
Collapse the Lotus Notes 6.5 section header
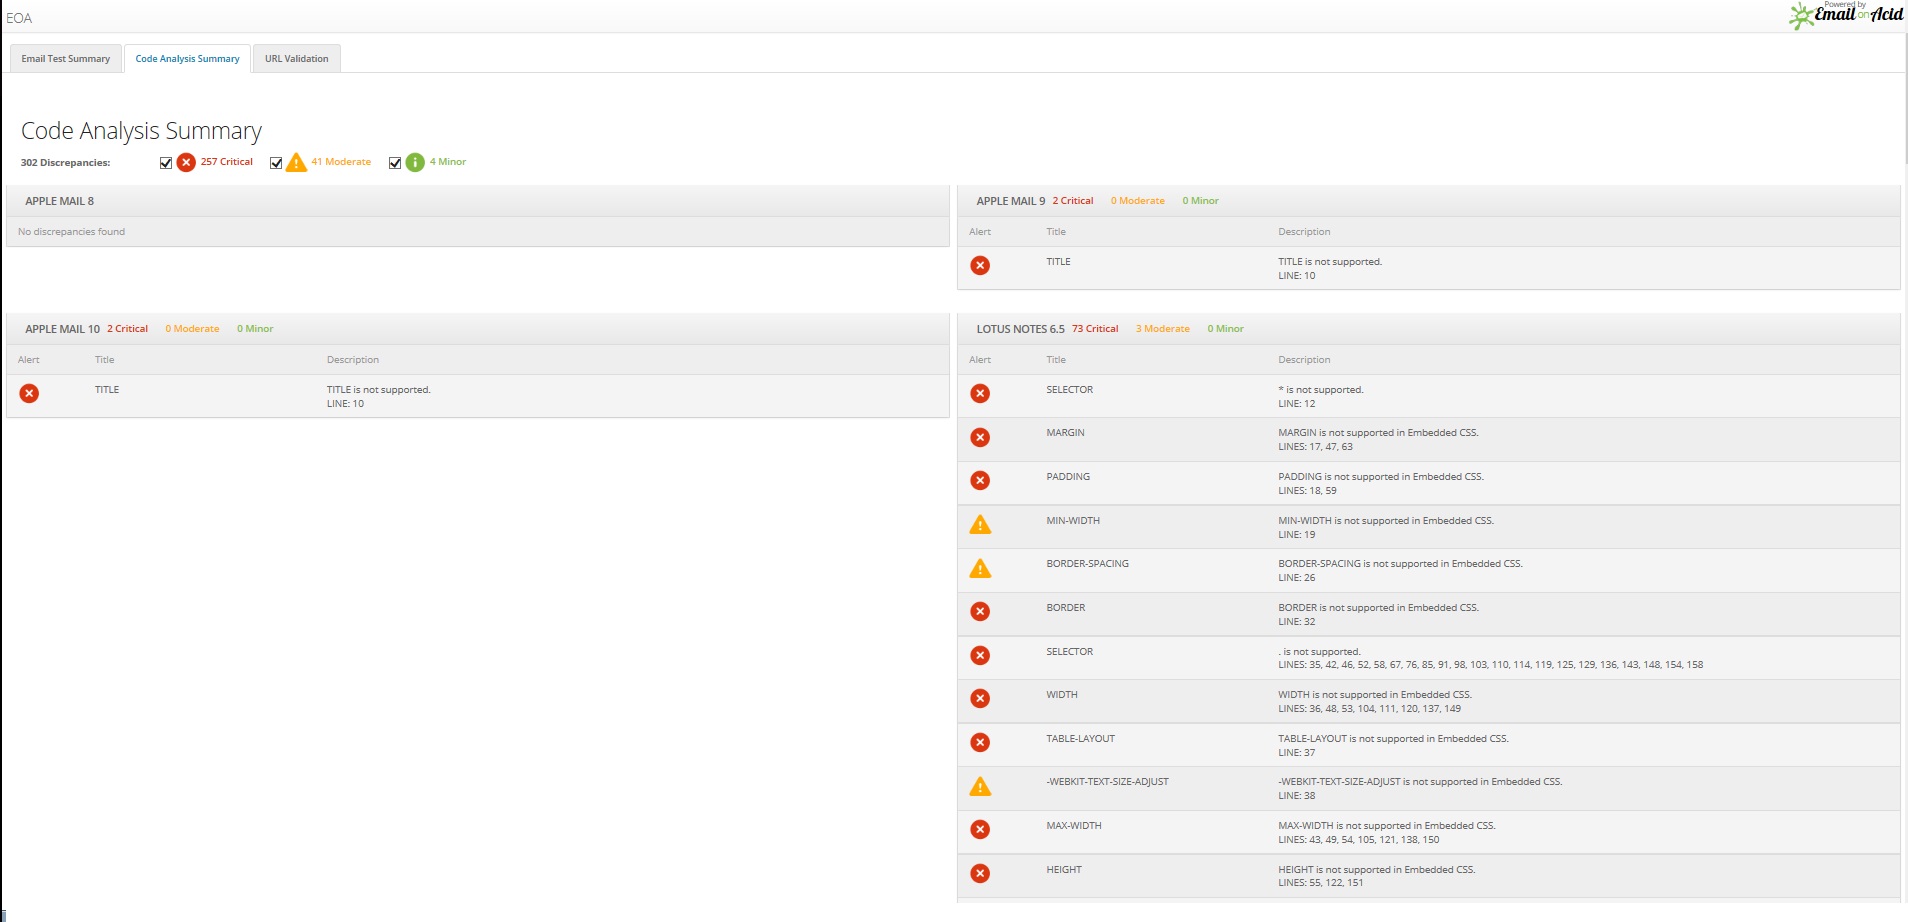(1020, 329)
